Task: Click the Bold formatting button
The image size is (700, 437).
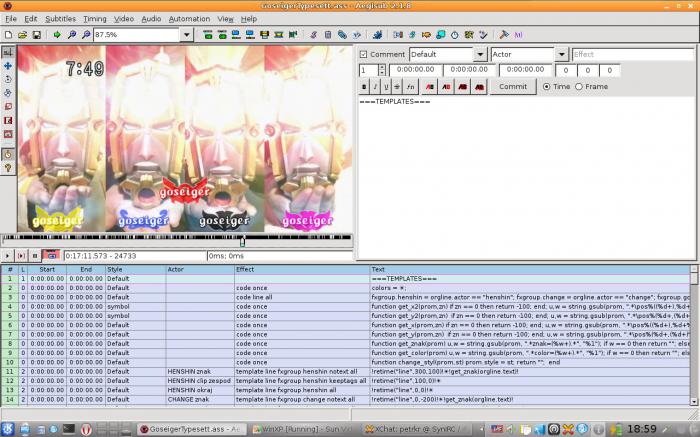Action: pos(364,87)
